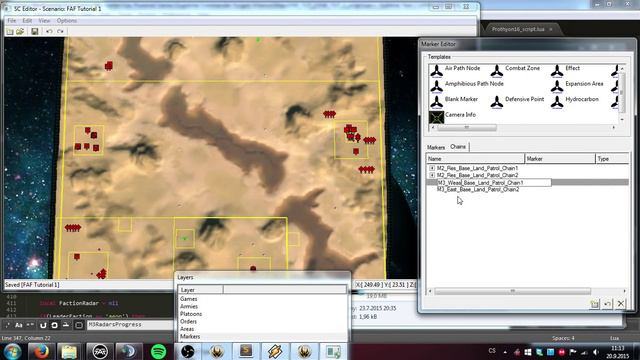
Task: Toggle case sensitive Aa in find bar
Action: pos(19,325)
